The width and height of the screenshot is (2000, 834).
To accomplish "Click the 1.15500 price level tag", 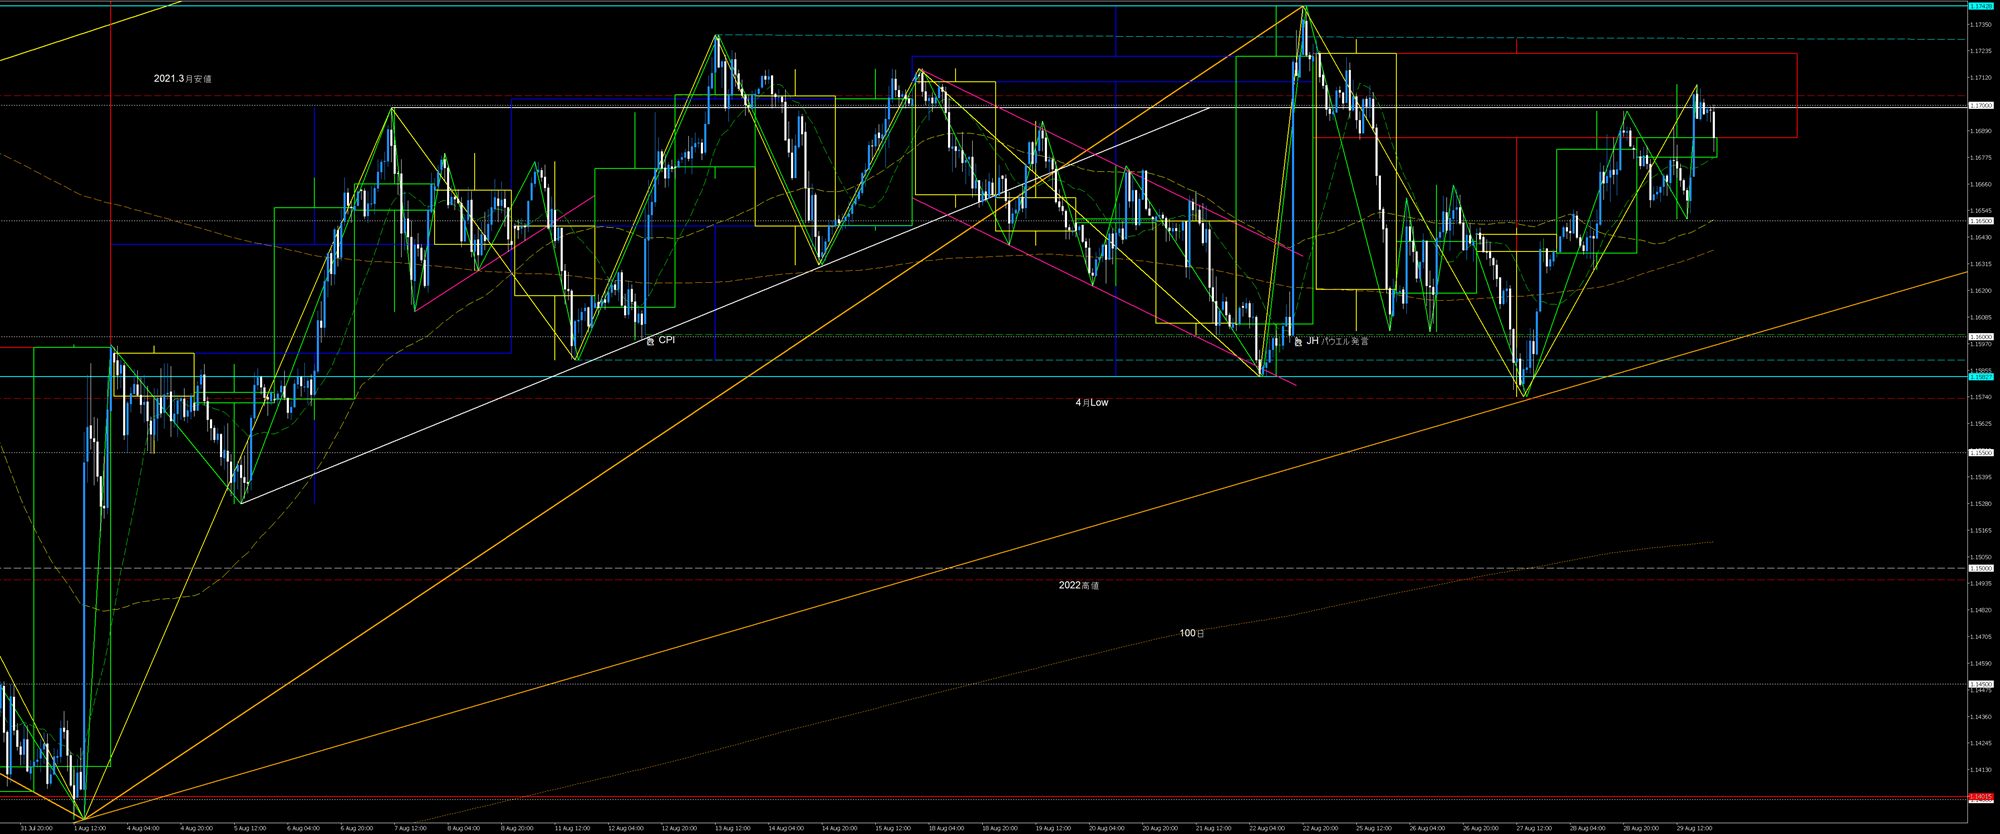I will 1980,453.
